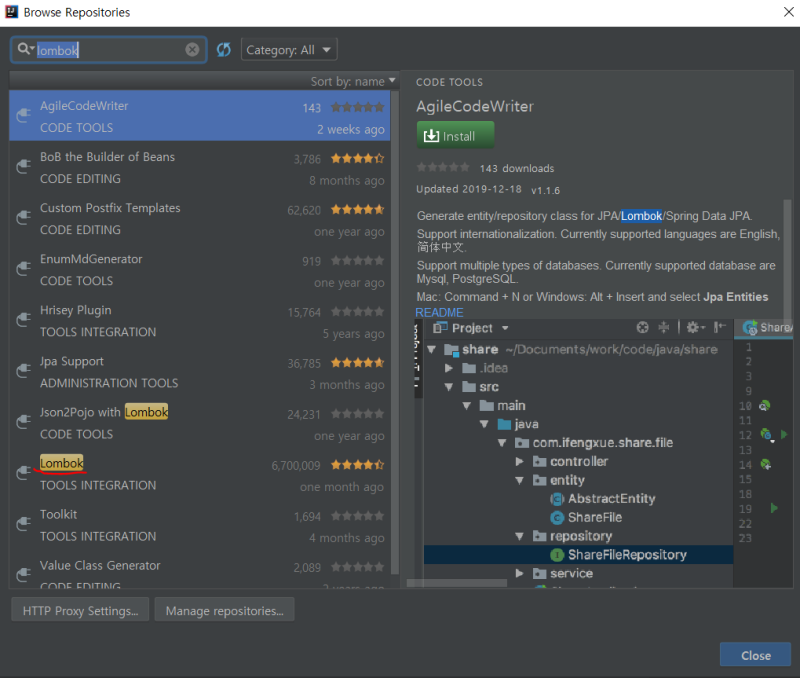
Task: Open the README link
Action: [x=439, y=312]
